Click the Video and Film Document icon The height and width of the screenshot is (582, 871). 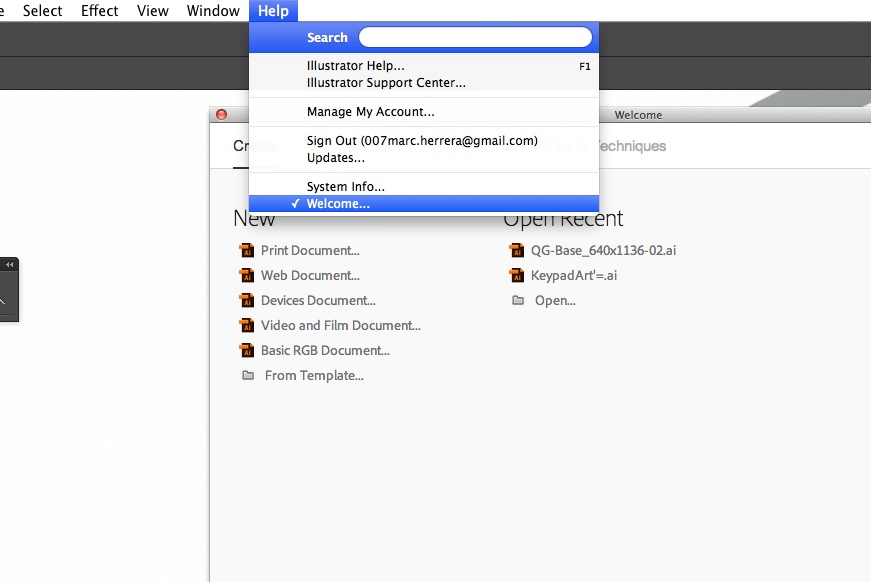(x=247, y=325)
